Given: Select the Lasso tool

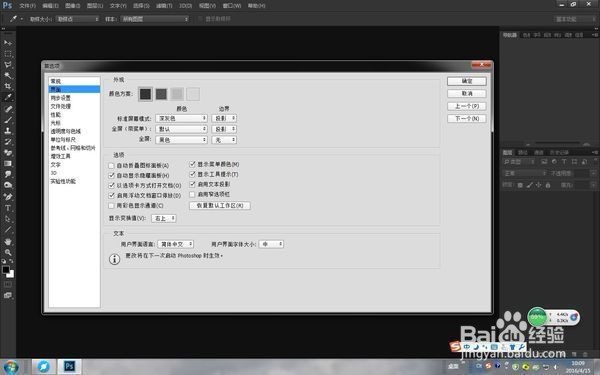Looking at the screenshot, I should coord(8,65).
